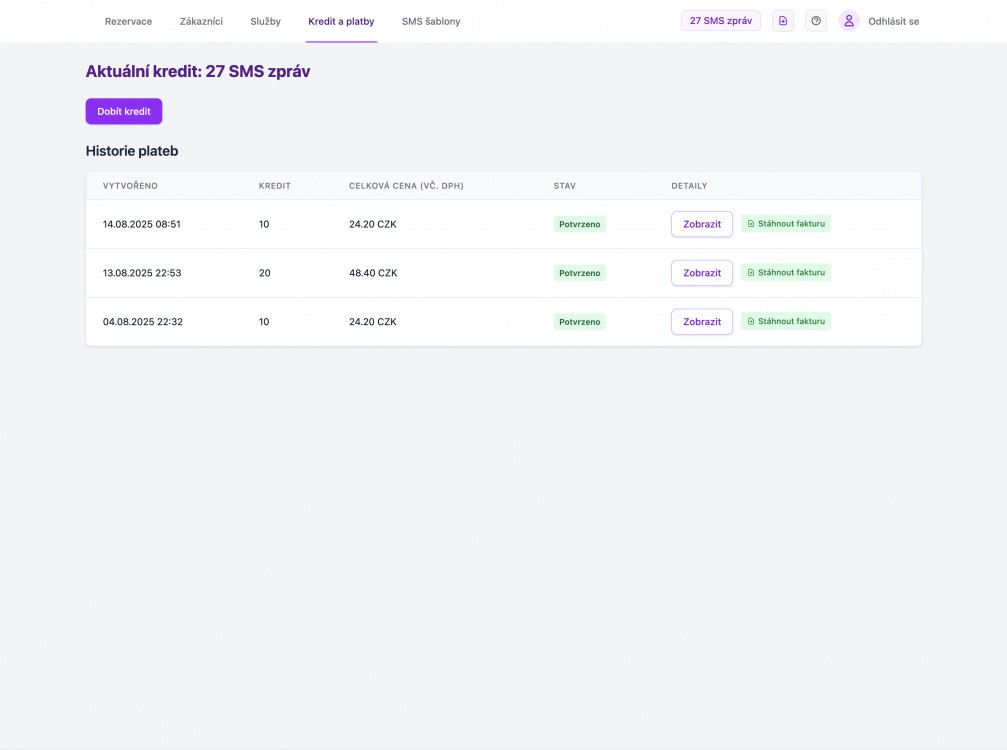The height and width of the screenshot is (750, 1007).
Task: Click Odhlásit se to log out
Action: click(x=893, y=21)
